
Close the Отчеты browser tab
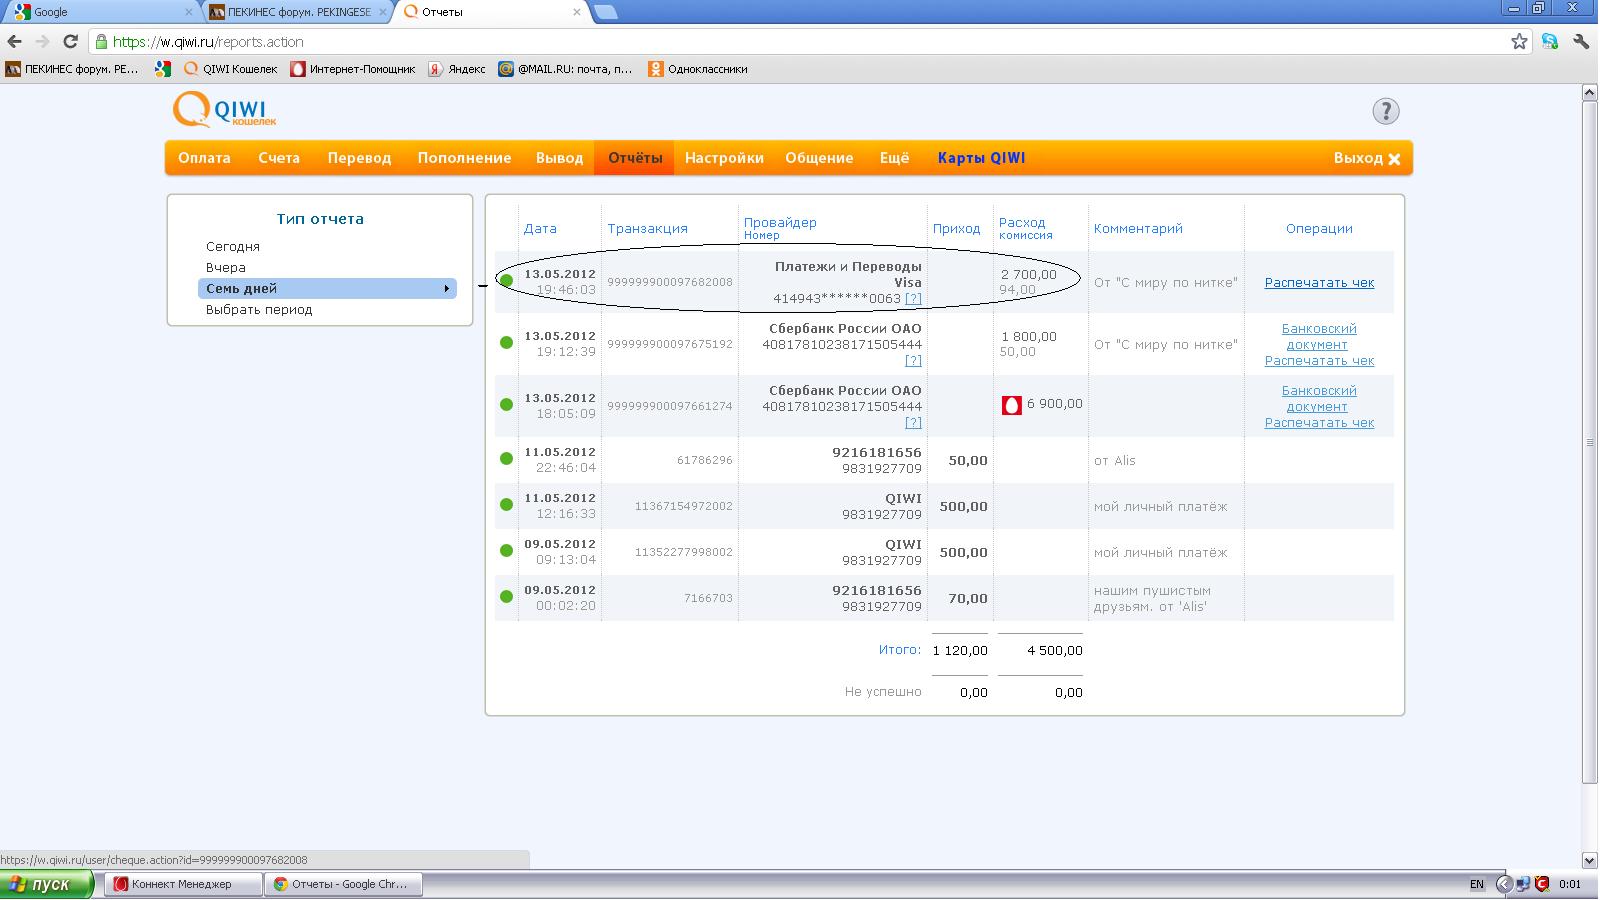pyautogui.click(x=577, y=12)
